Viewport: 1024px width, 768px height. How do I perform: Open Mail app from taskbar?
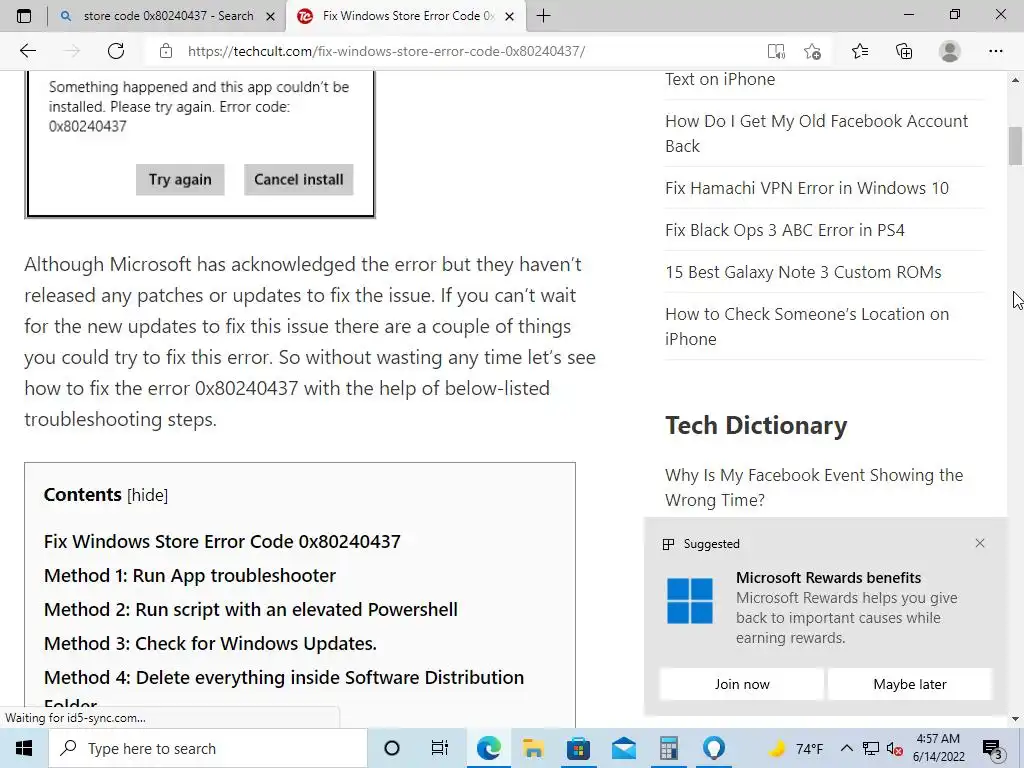[624, 748]
